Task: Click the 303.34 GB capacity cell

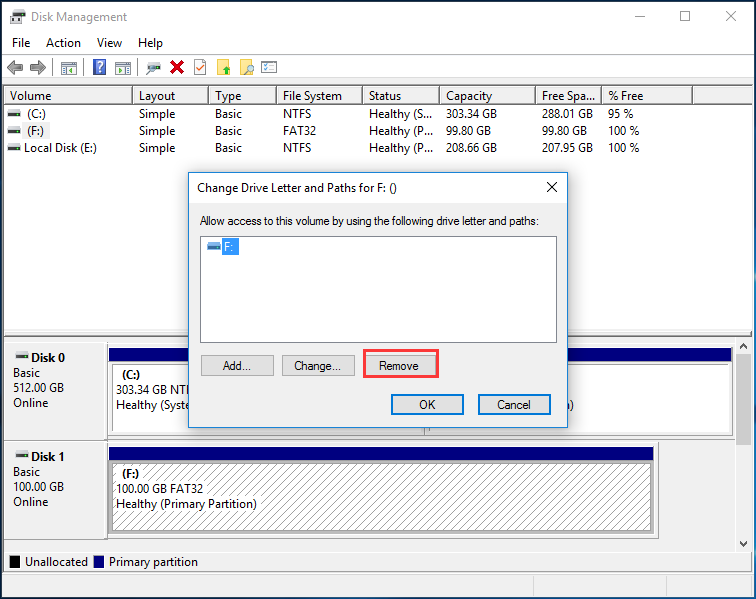Action: 471,114
